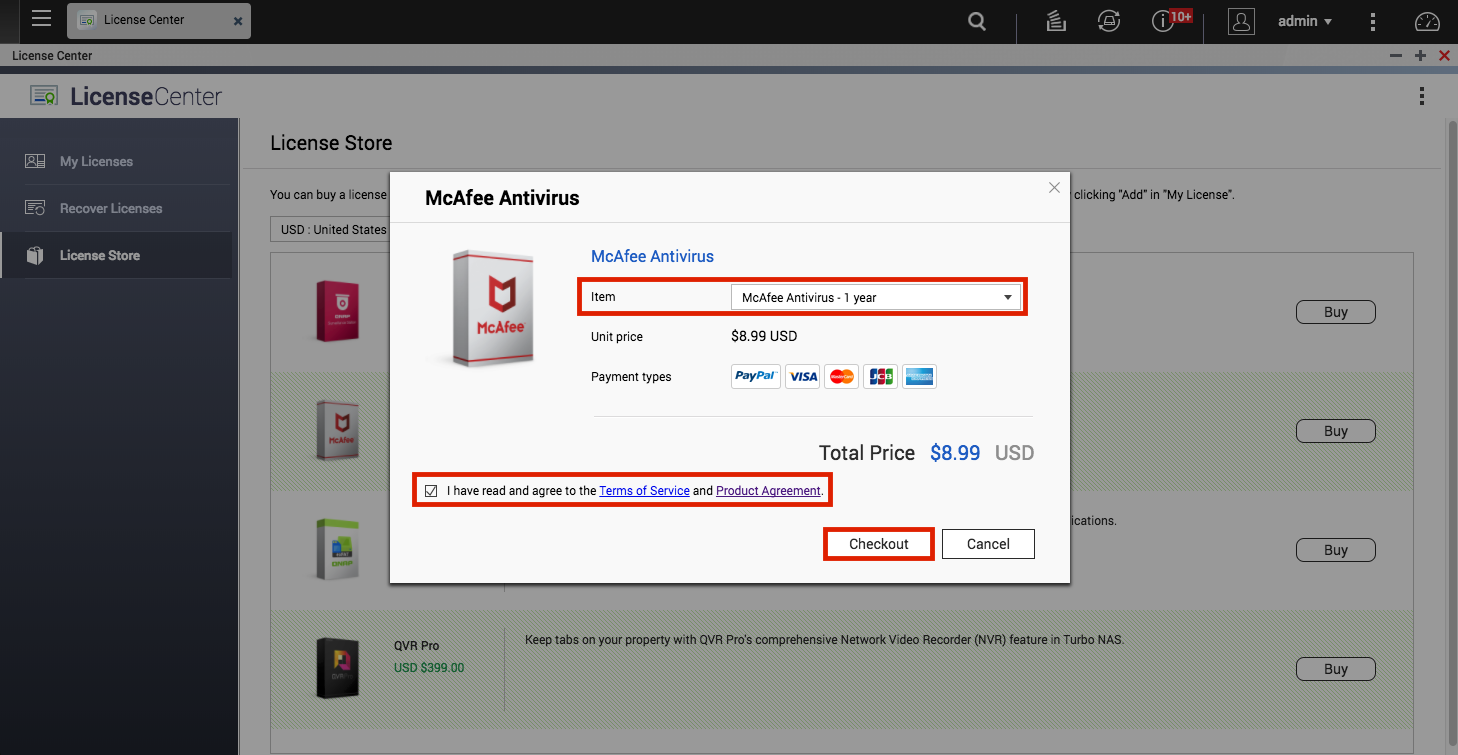Click the LicenseCenter logo icon
This screenshot has width=1458, height=755.
[x=44, y=96]
